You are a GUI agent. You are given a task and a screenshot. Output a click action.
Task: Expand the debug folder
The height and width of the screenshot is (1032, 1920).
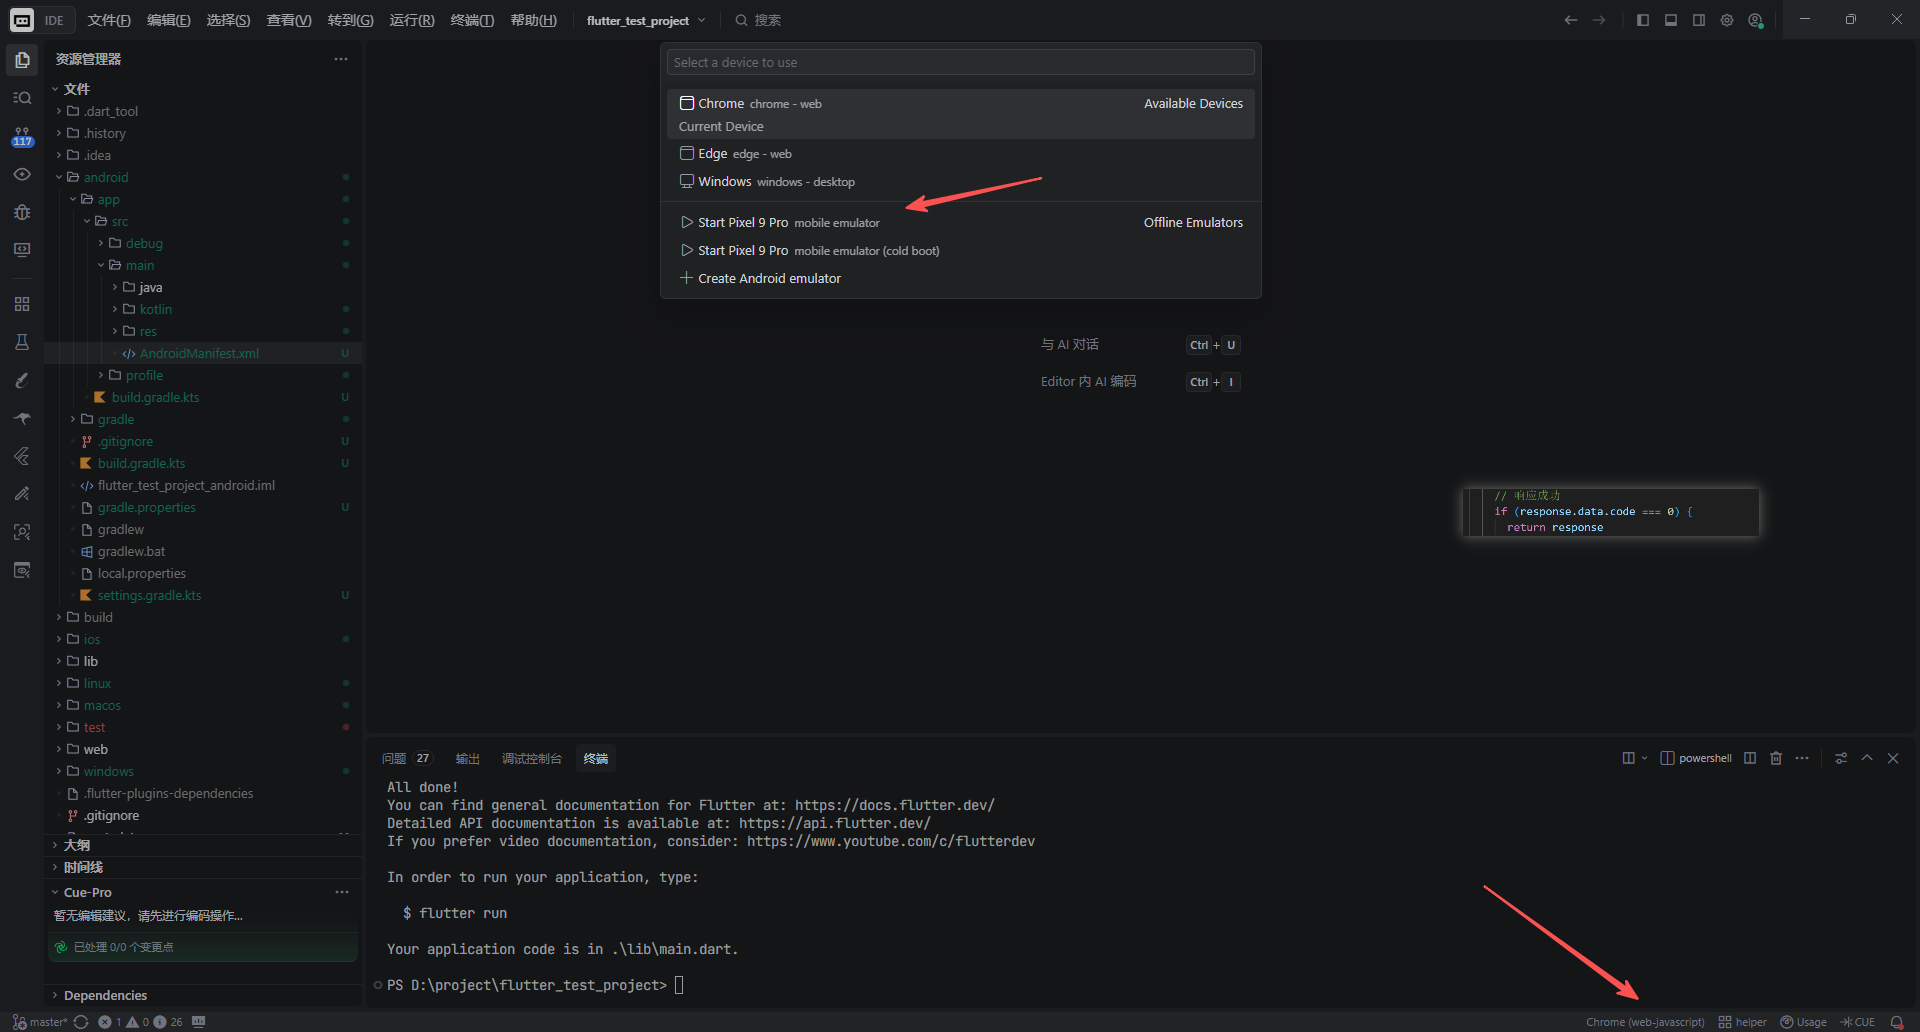(x=203, y=243)
